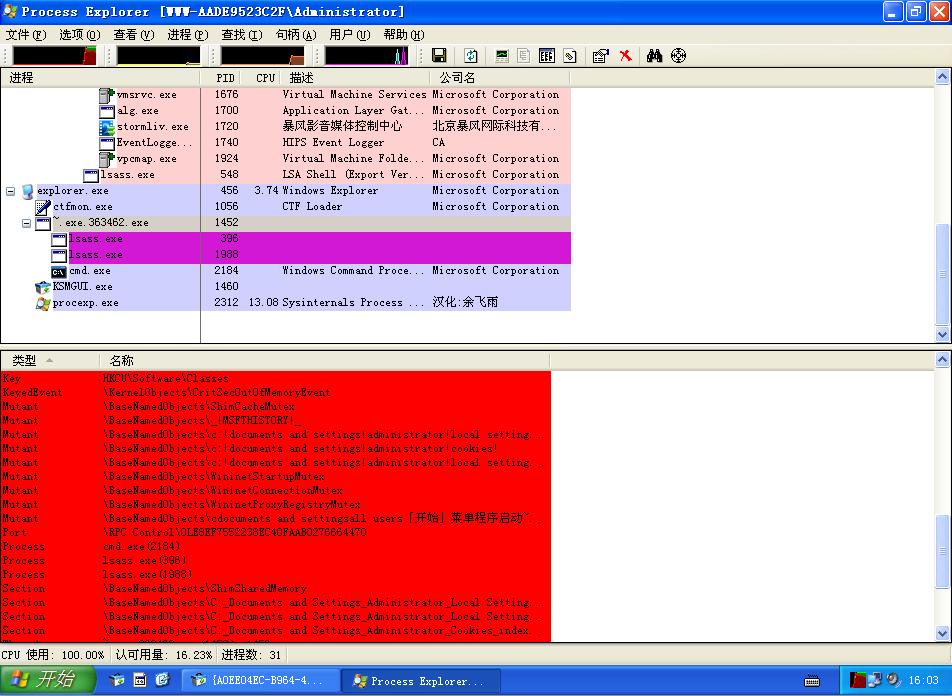Click the Save floppy disk toolbar icon

click(x=439, y=56)
